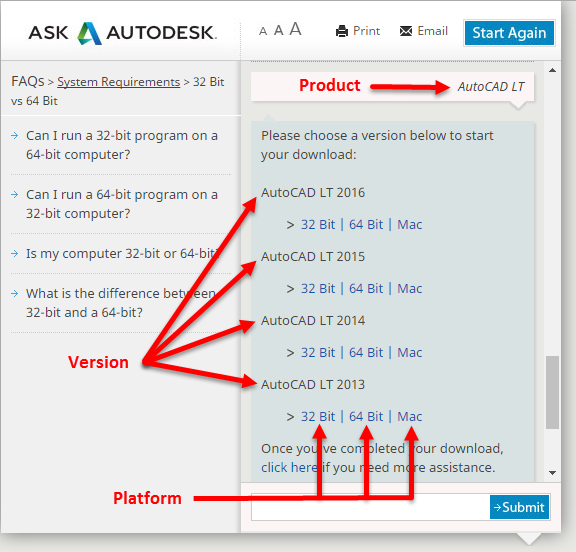Download AutoCAD LT 2014 32 Bit
Screen dimensions: 576x552
click(x=318, y=352)
